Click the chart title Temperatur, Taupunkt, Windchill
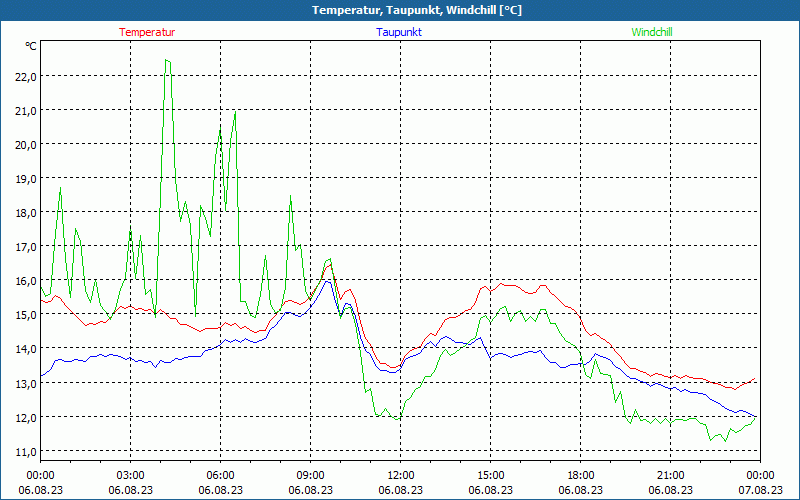The height and width of the screenshot is (500, 800). pos(417,10)
